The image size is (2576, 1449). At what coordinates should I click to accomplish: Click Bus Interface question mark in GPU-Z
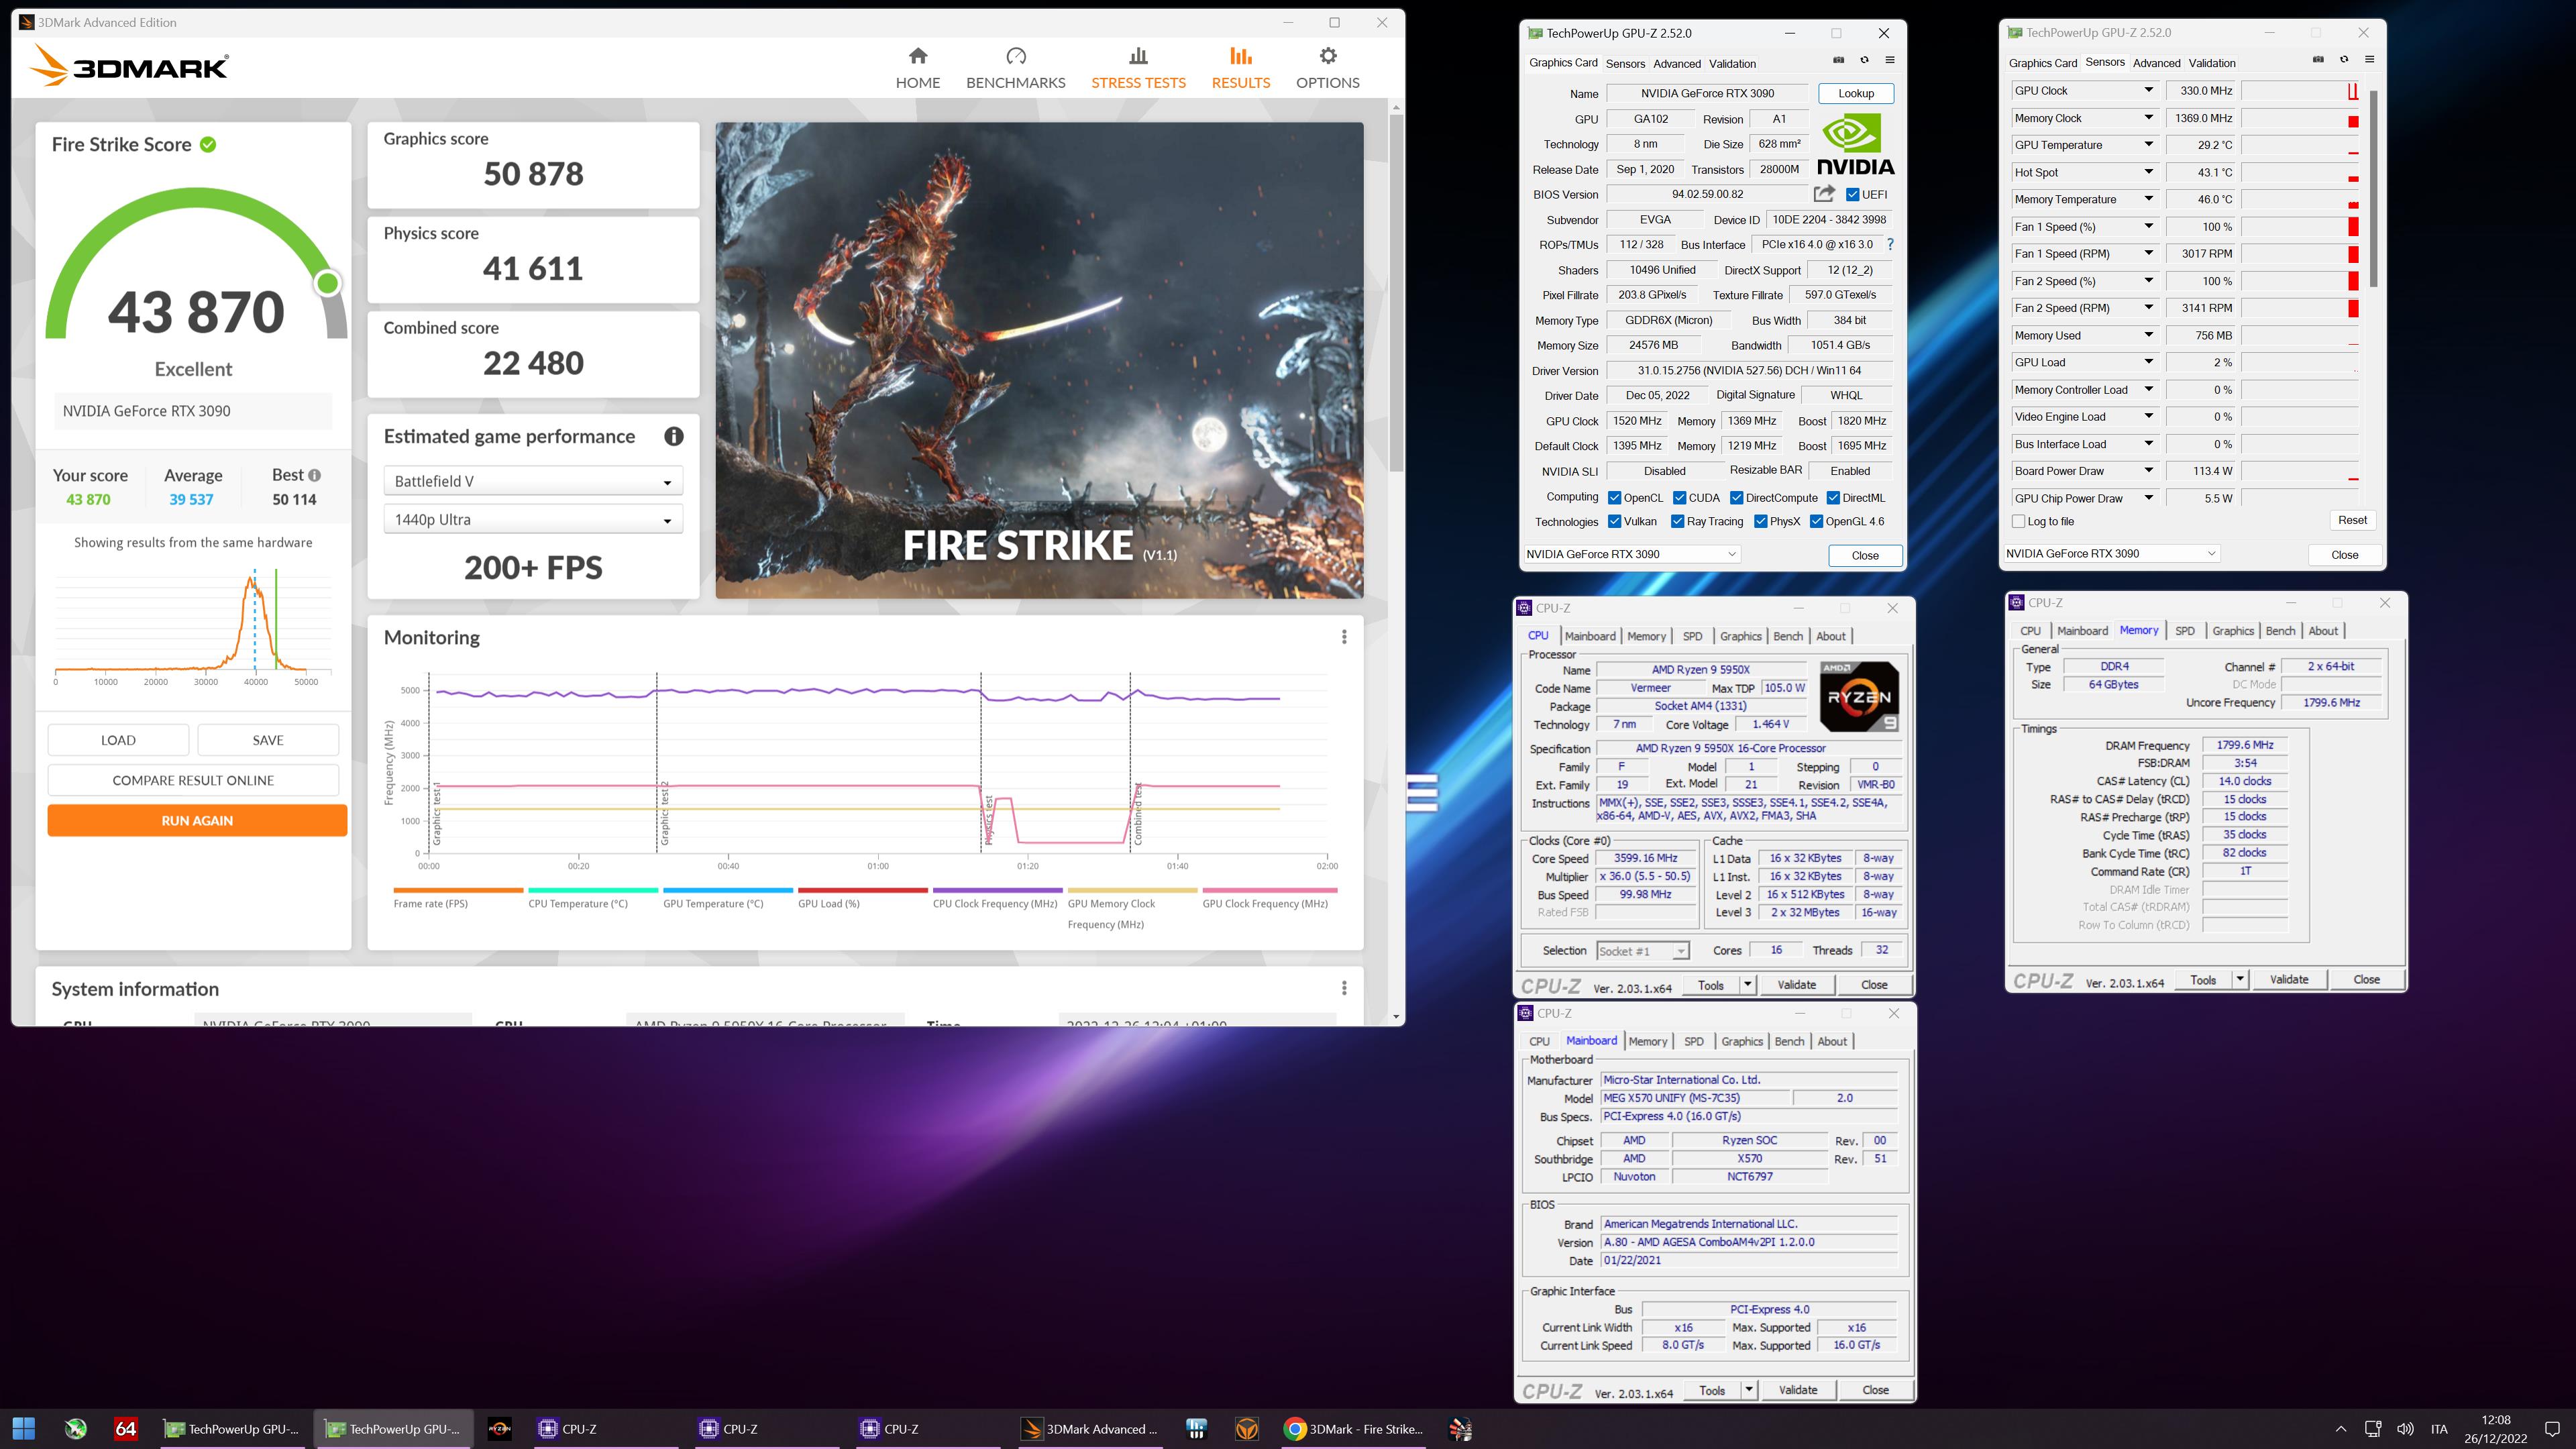[1890, 244]
